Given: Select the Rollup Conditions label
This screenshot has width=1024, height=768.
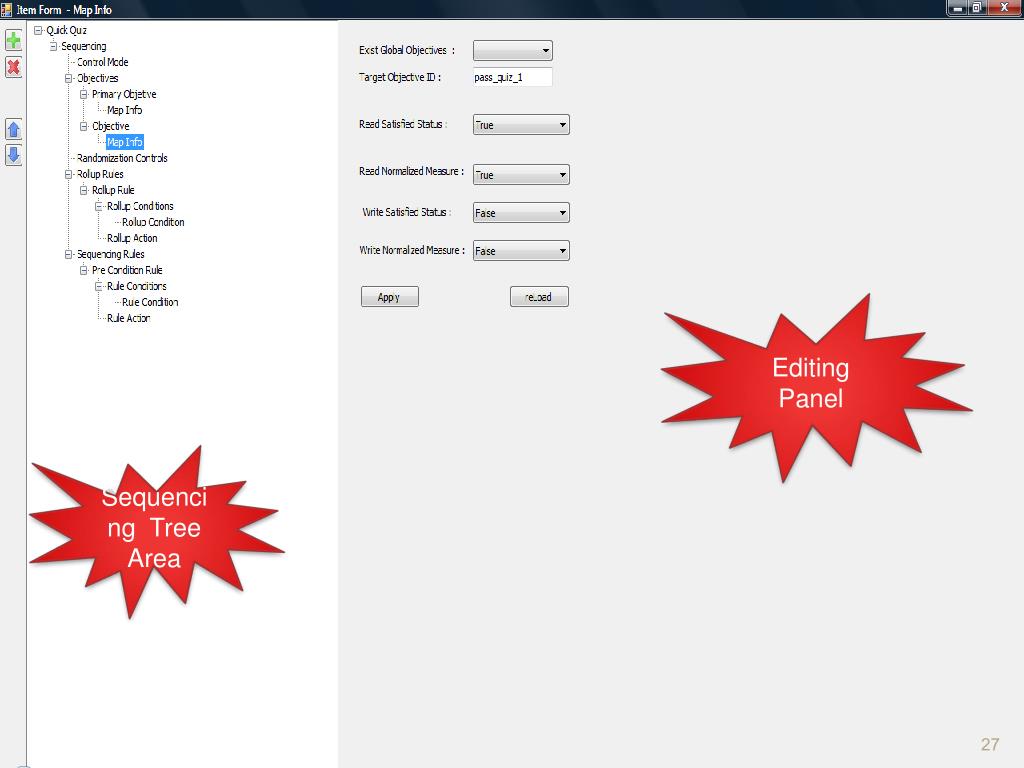Looking at the screenshot, I should (140, 206).
